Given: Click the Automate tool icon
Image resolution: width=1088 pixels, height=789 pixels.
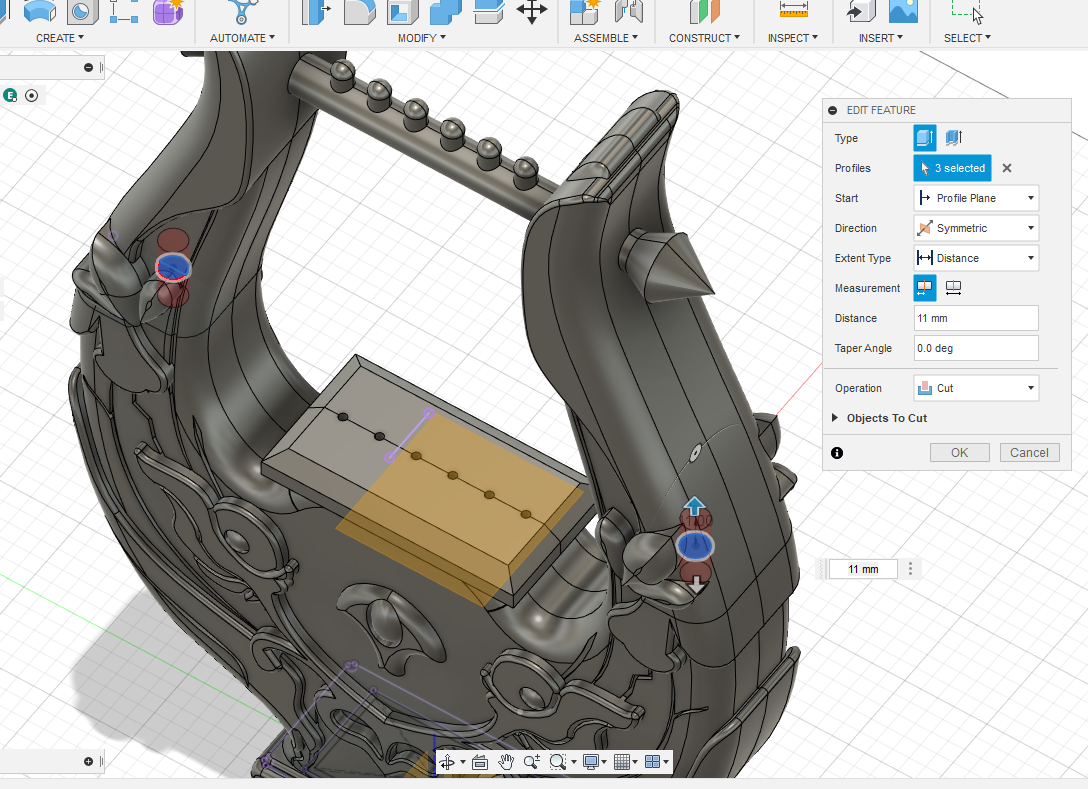Looking at the screenshot, I should click(241, 11).
